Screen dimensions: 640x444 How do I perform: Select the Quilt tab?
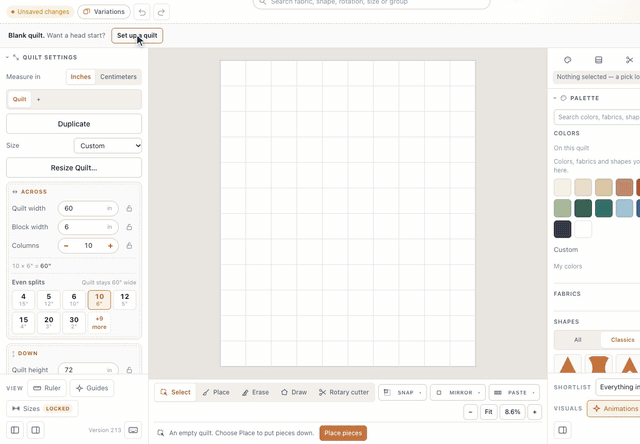tap(19, 99)
